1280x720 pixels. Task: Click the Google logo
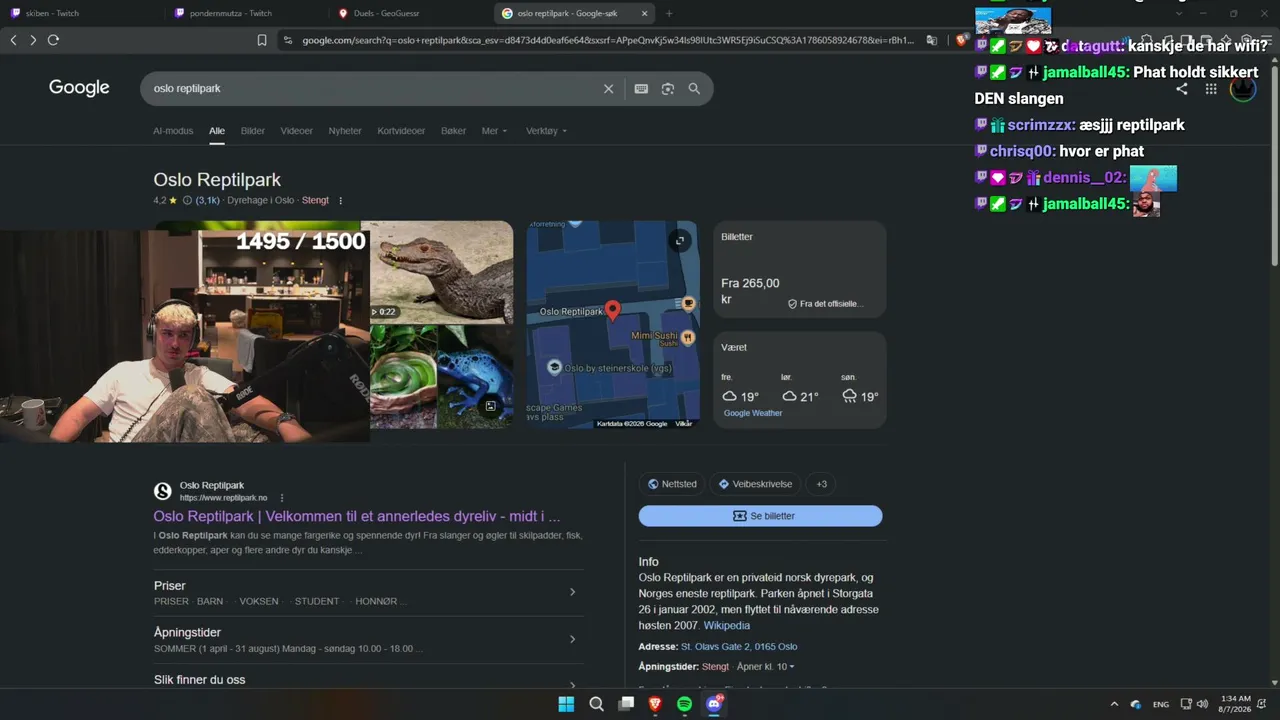pos(79,88)
